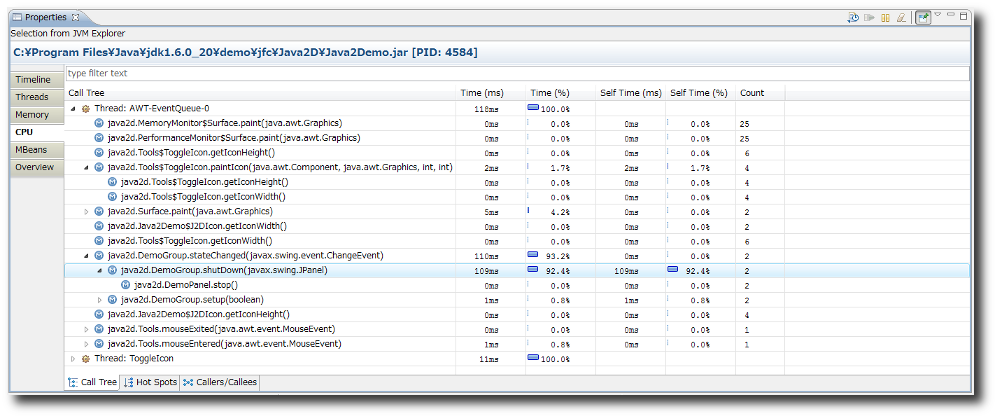Click the clear CPU profiling data eraser icon
997x418 pixels.
(901, 18)
